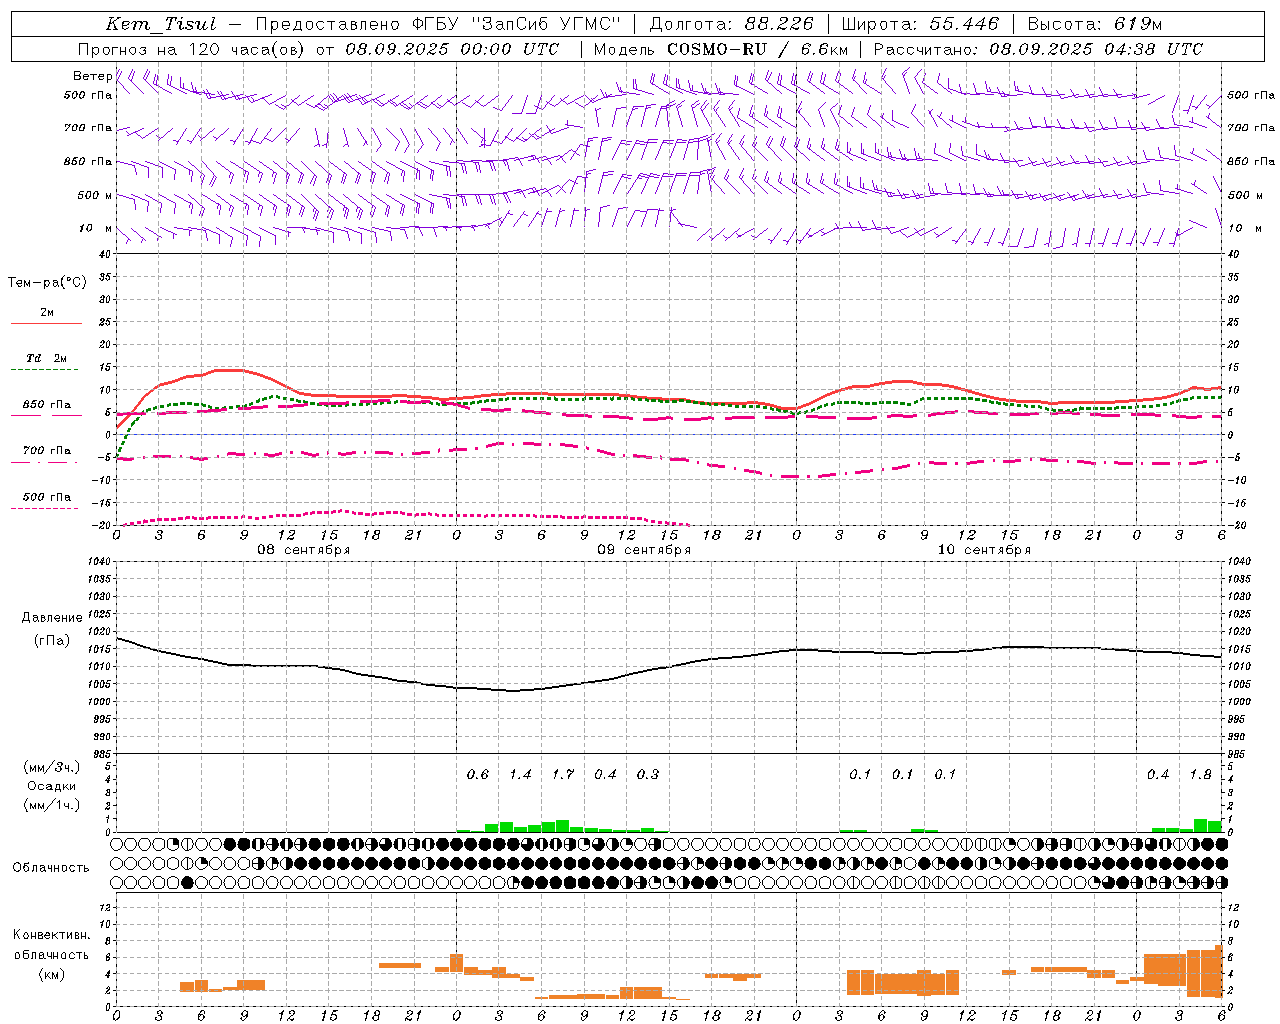Click the dashed line sample under Td 2м
This screenshot has width=1280, height=1024.
[x=44, y=370]
